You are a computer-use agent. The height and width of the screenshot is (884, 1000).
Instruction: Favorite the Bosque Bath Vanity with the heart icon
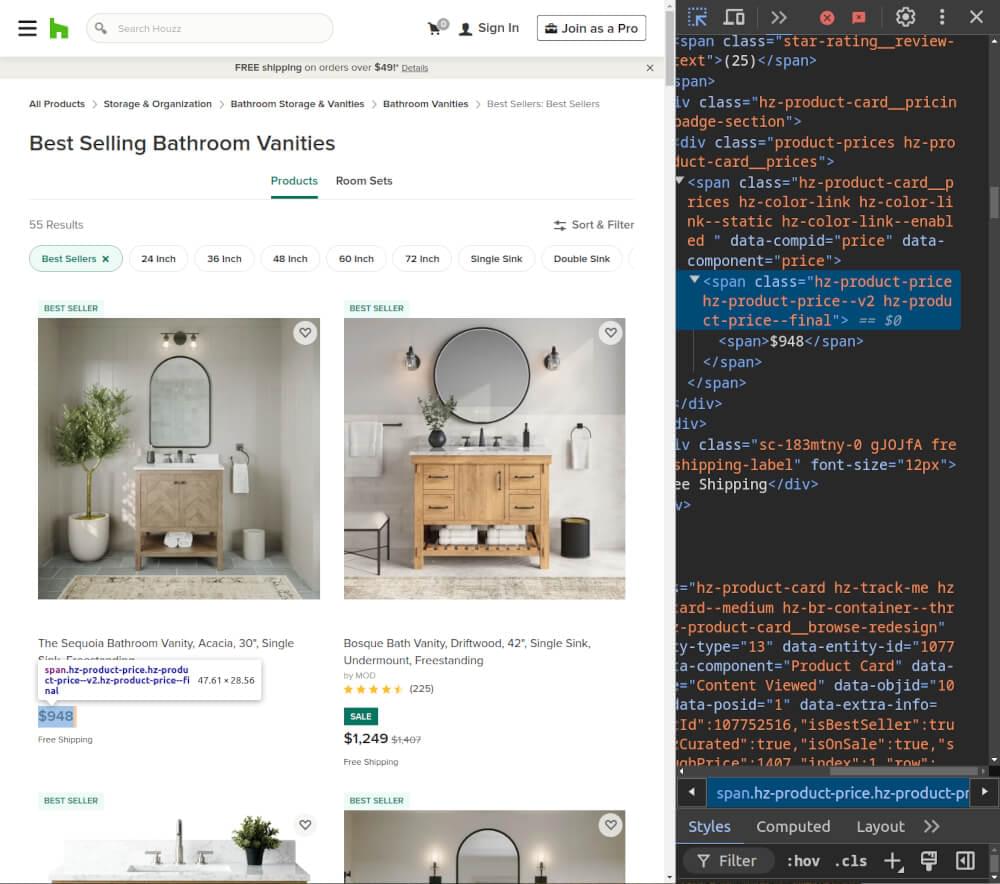(x=611, y=332)
